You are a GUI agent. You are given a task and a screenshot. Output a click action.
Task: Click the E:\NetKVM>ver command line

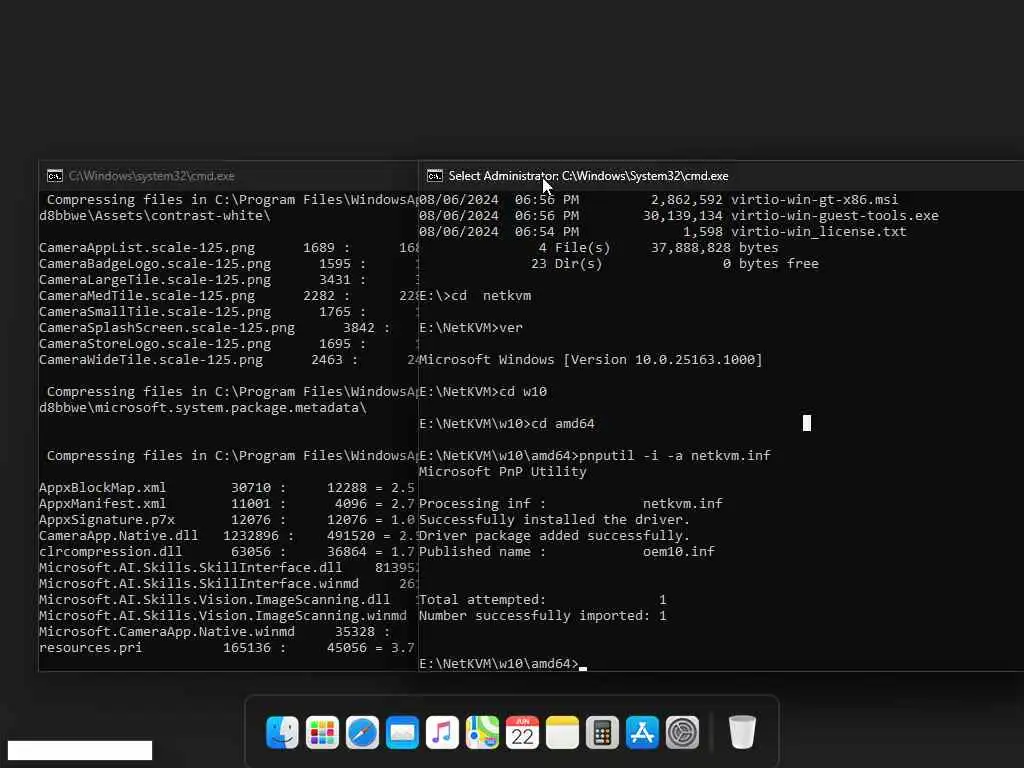[x=471, y=328]
